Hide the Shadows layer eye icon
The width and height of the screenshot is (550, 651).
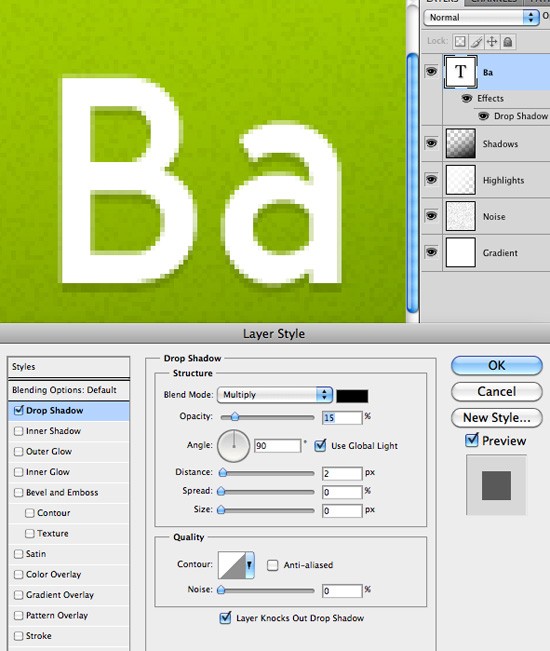431,143
